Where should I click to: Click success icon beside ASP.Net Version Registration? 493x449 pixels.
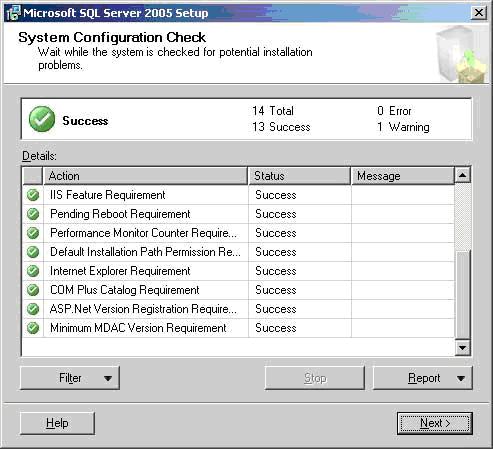(33, 309)
